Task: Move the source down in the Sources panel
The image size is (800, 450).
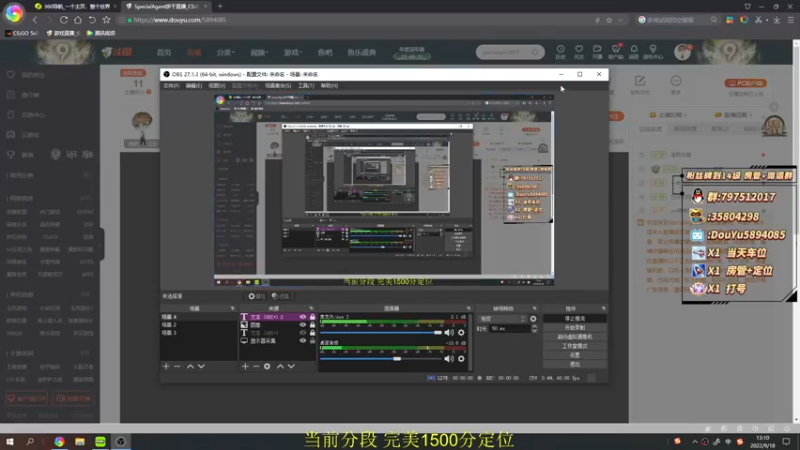Action: tap(291, 366)
